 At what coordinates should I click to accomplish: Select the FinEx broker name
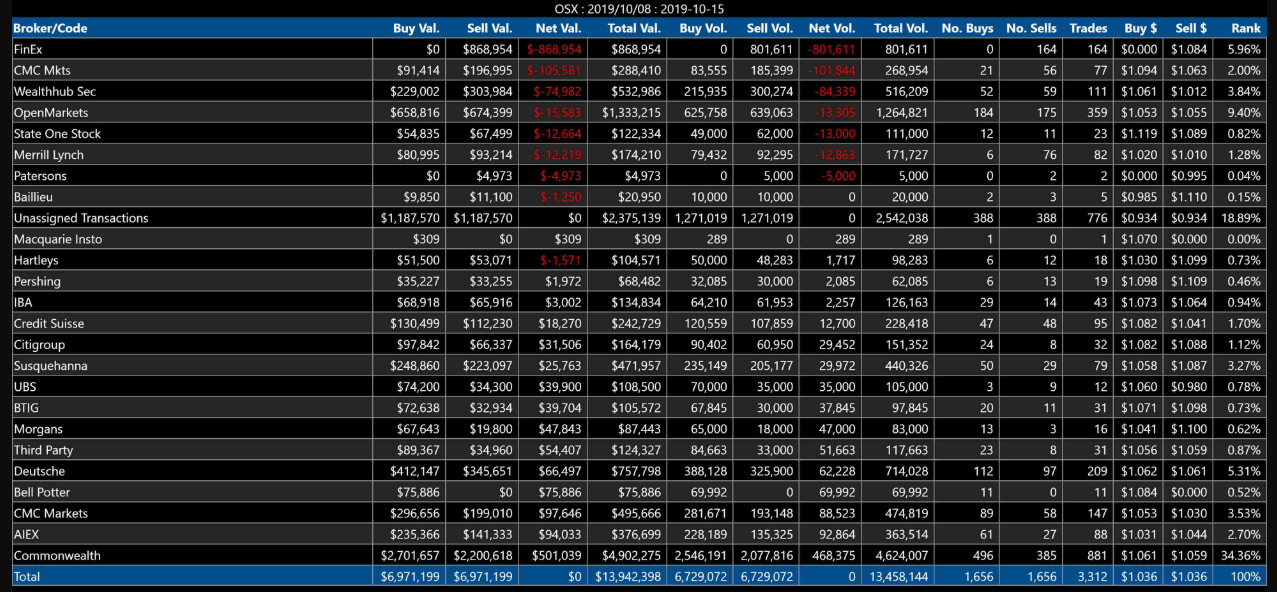[28, 49]
